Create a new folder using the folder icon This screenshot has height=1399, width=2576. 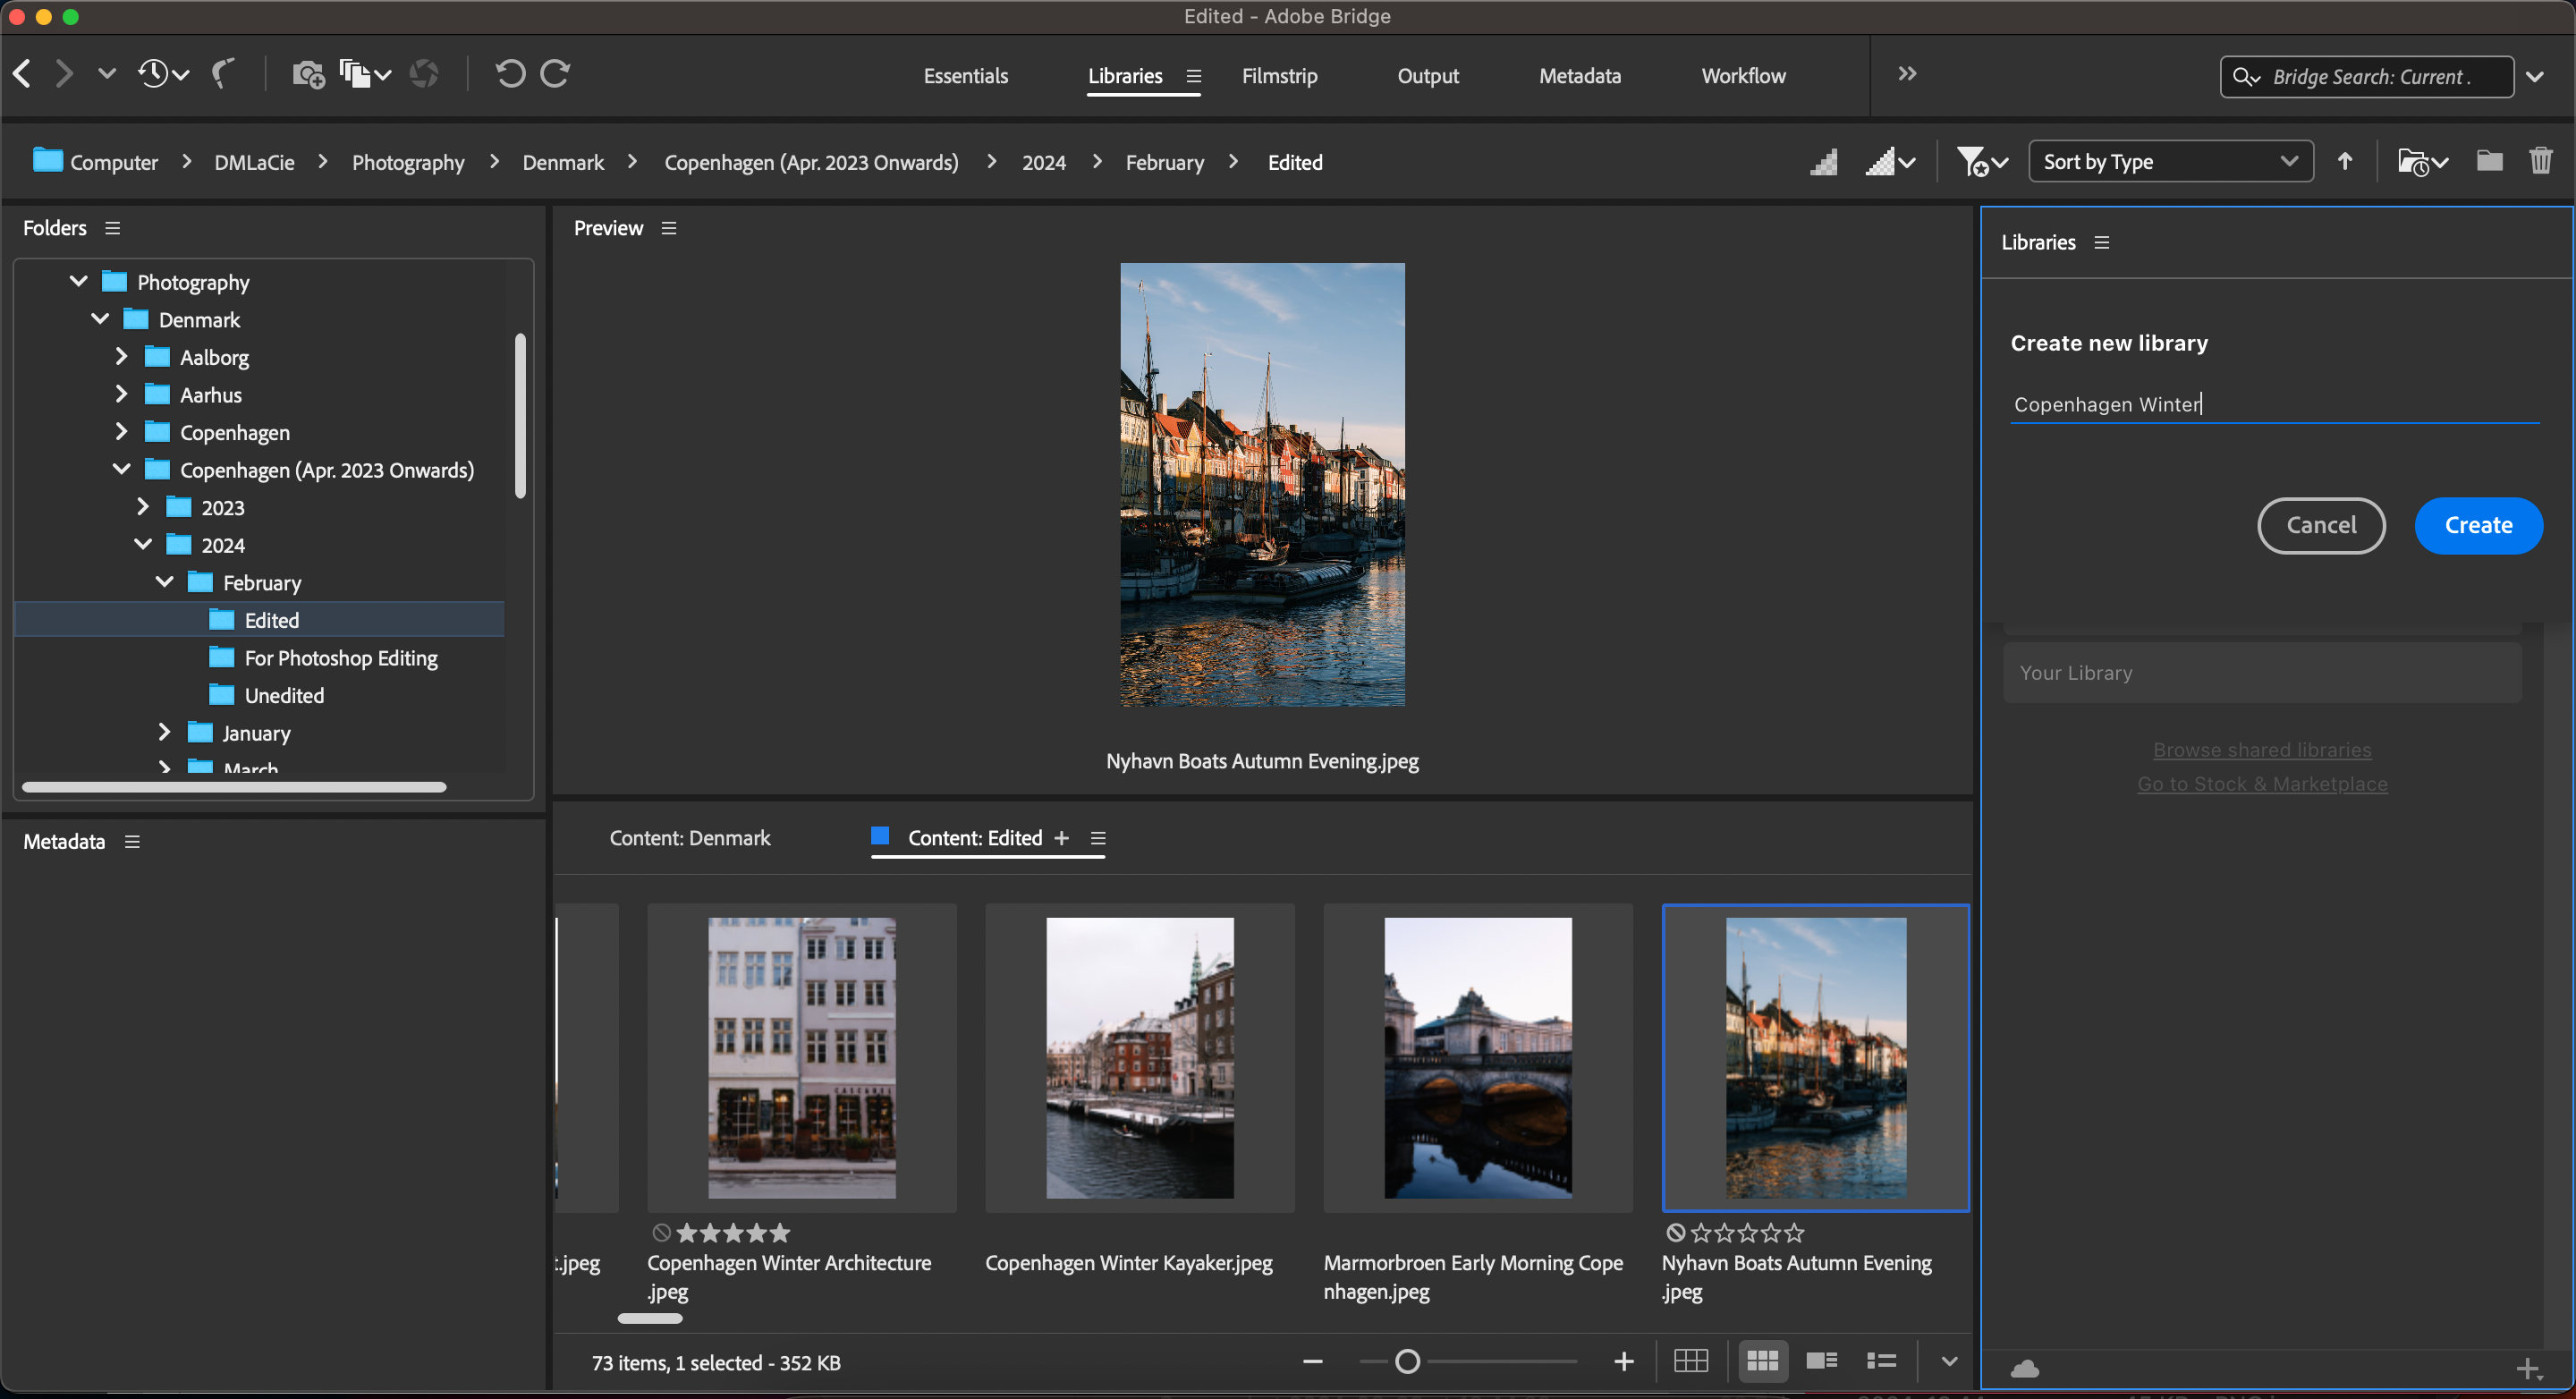click(x=2490, y=160)
